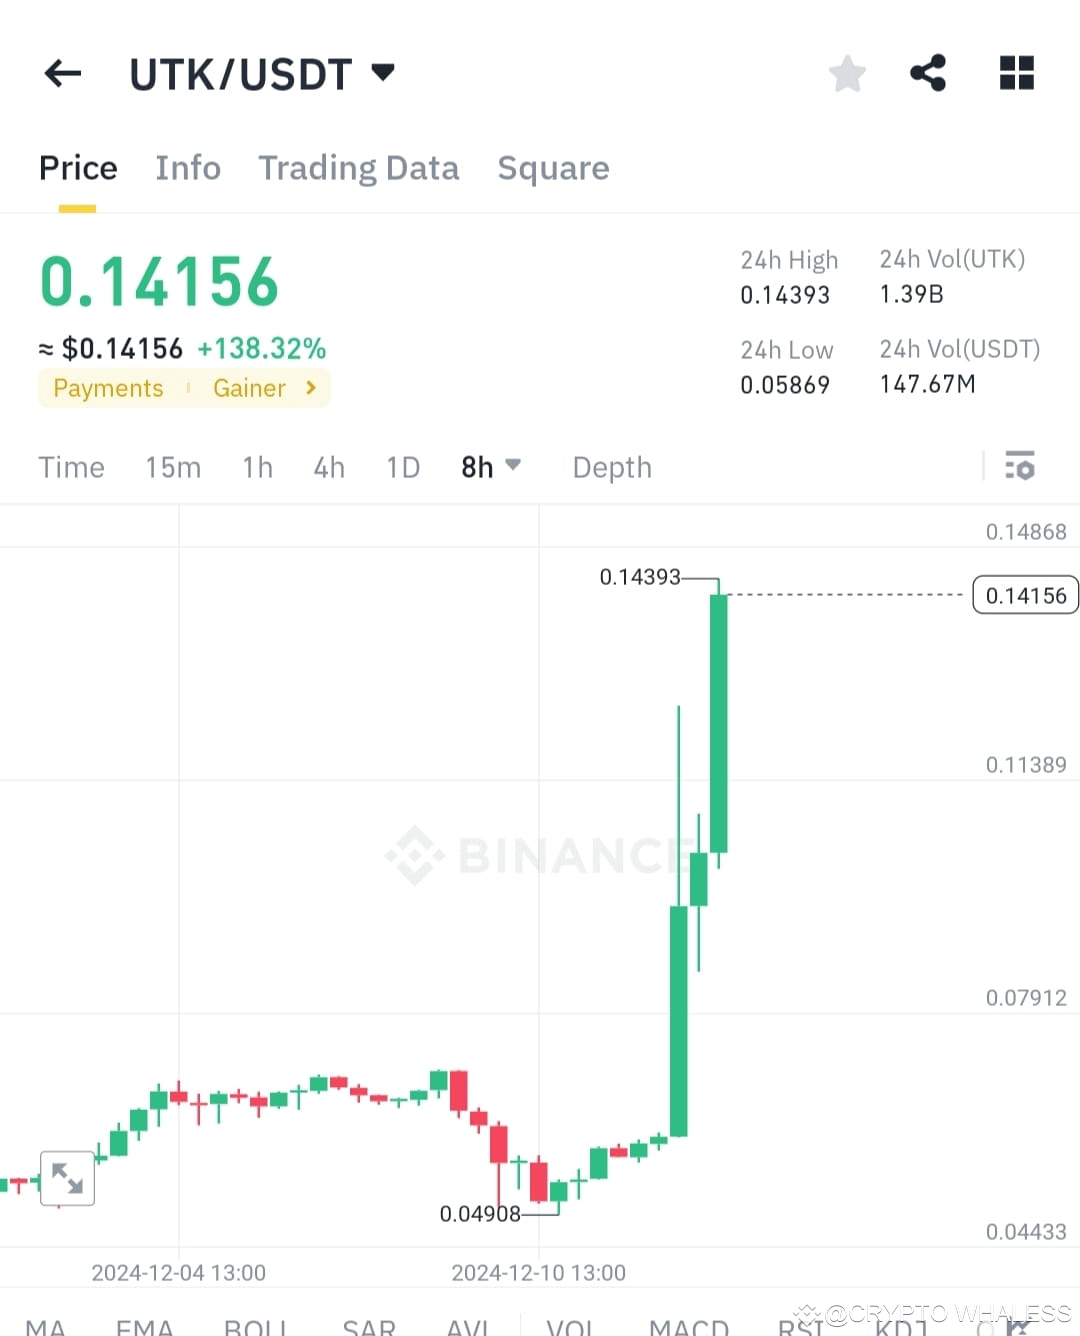Open the Payments label link
Viewport: 1080px width, 1336px height.
(107, 388)
